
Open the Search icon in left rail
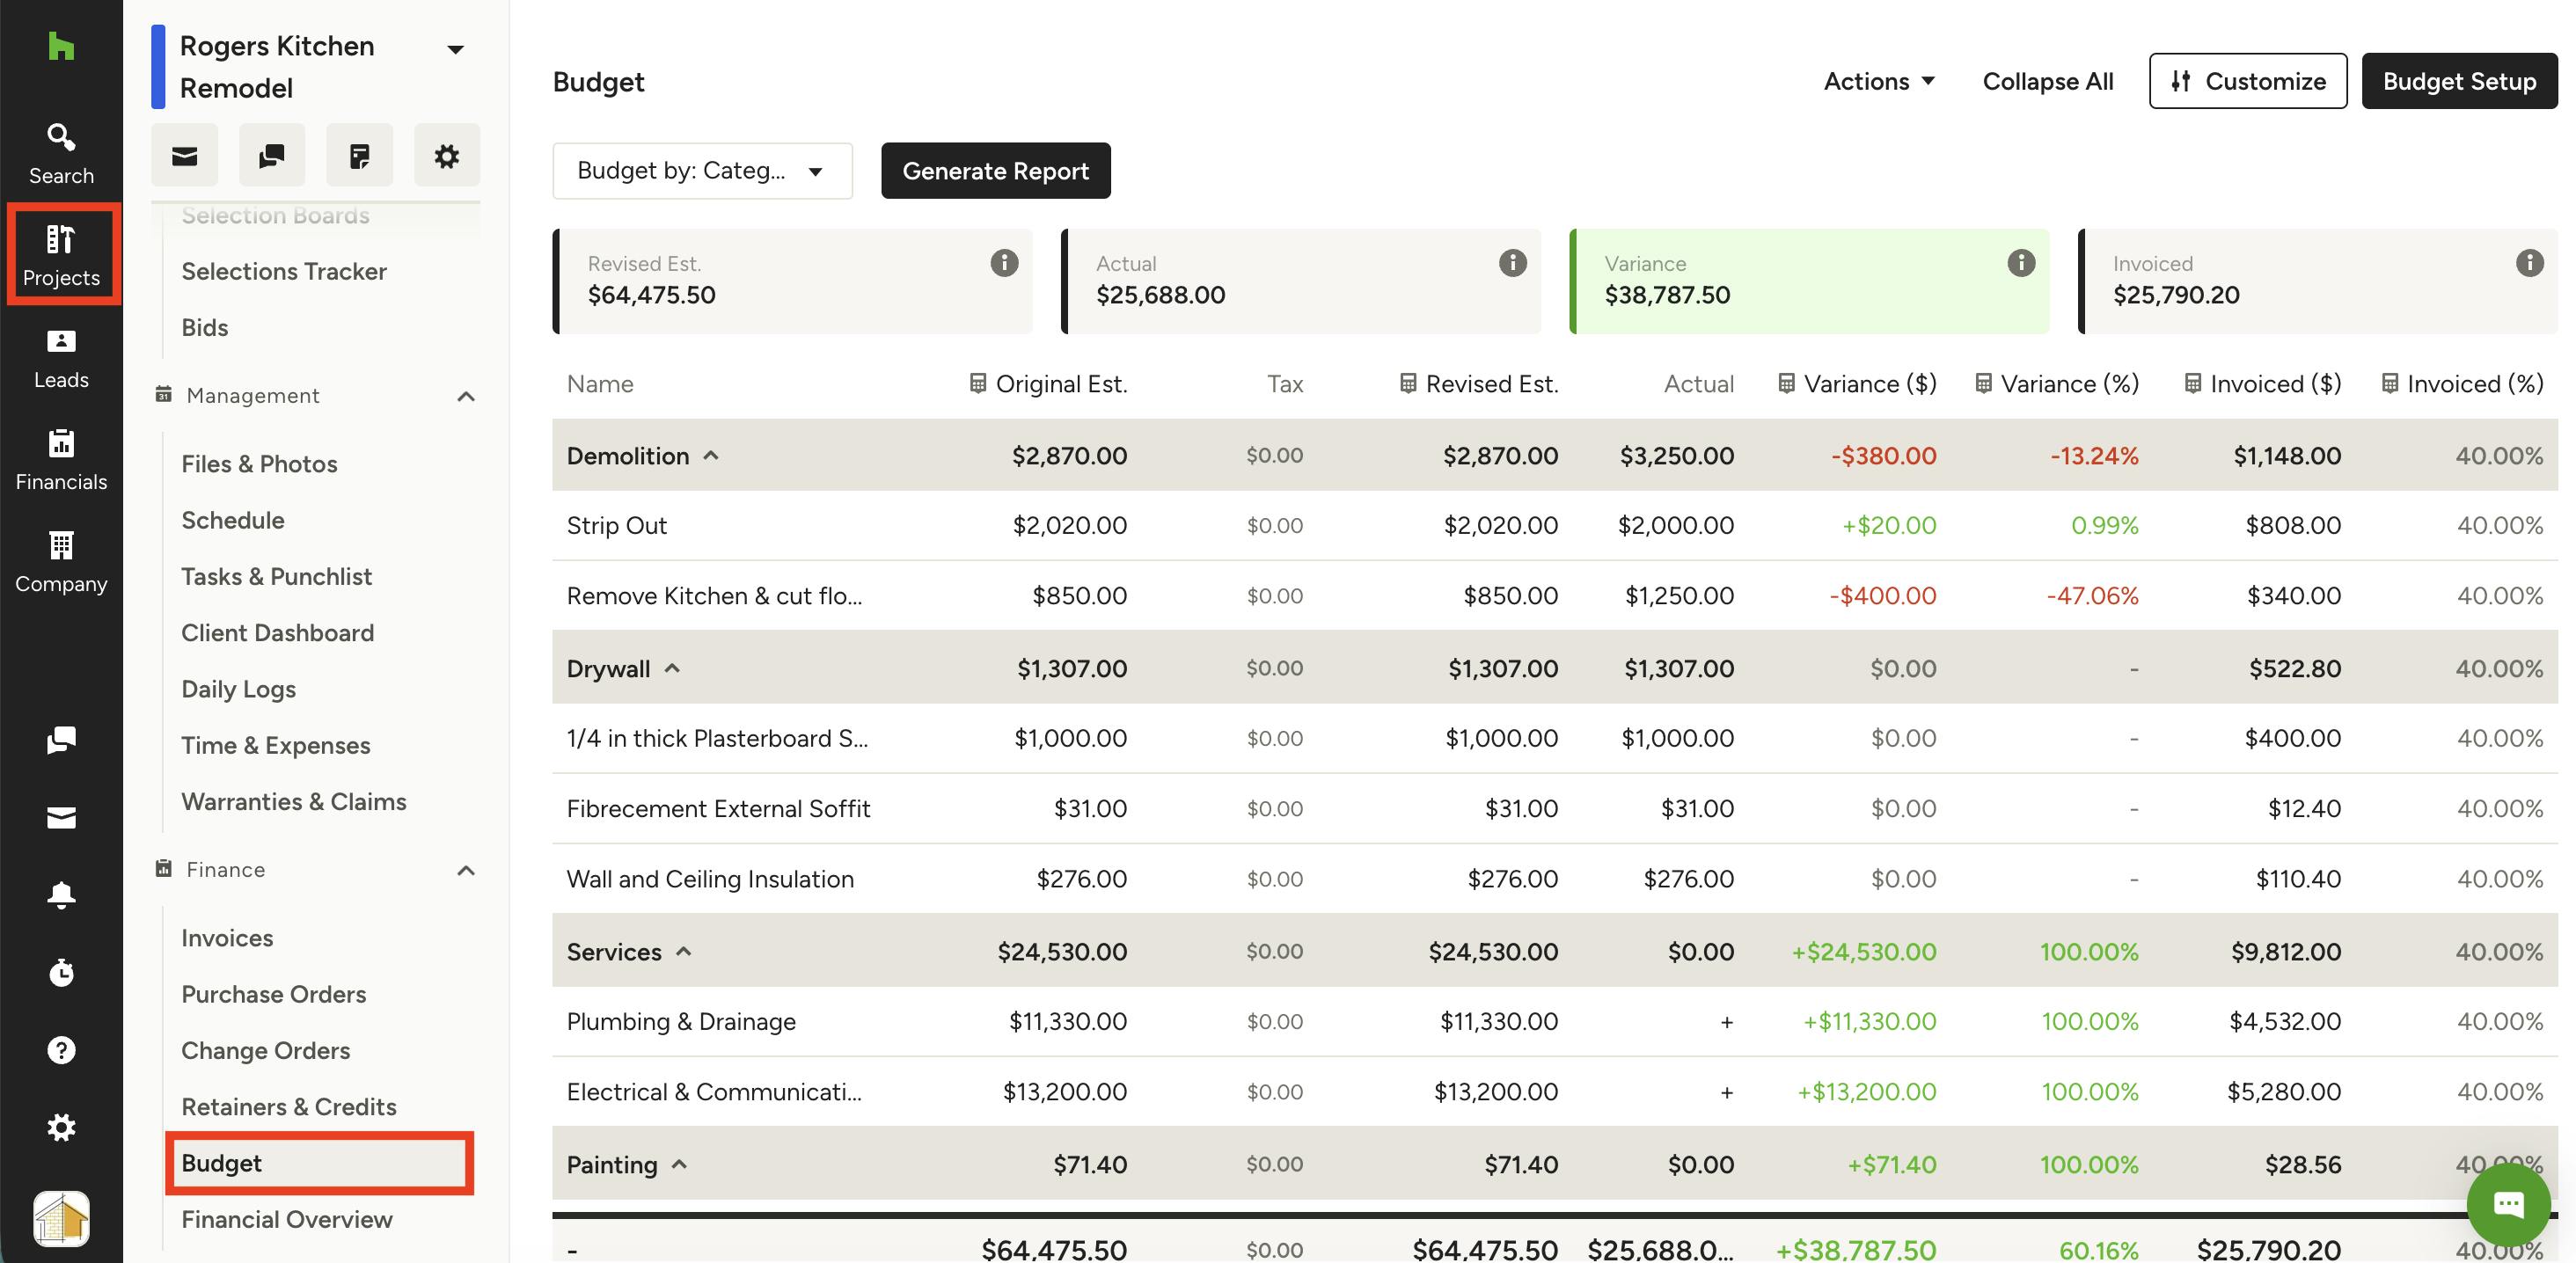pyautogui.click(x=61, y=153)
